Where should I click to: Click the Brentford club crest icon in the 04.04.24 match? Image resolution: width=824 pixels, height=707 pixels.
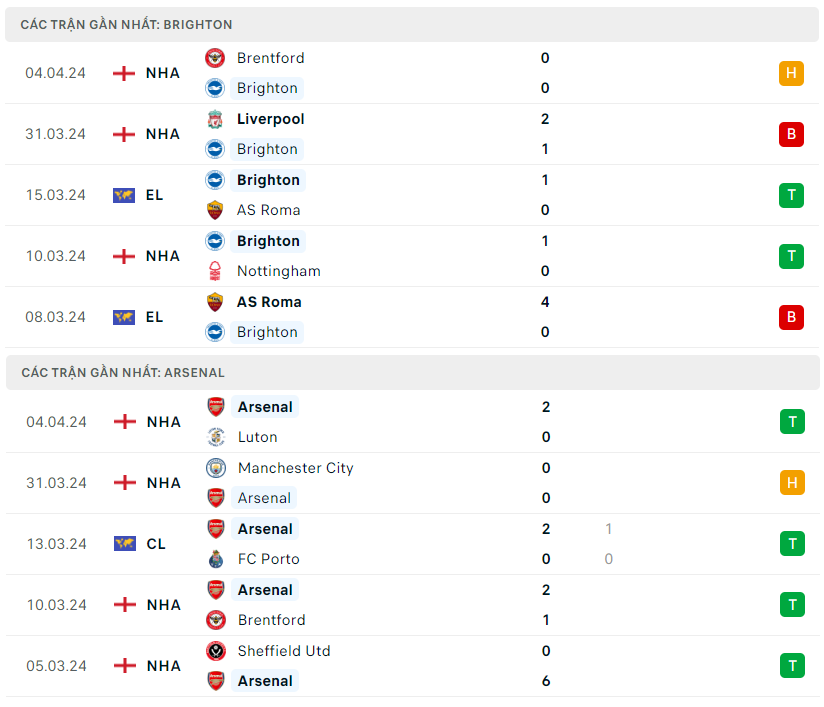click(x=215, y=58)
